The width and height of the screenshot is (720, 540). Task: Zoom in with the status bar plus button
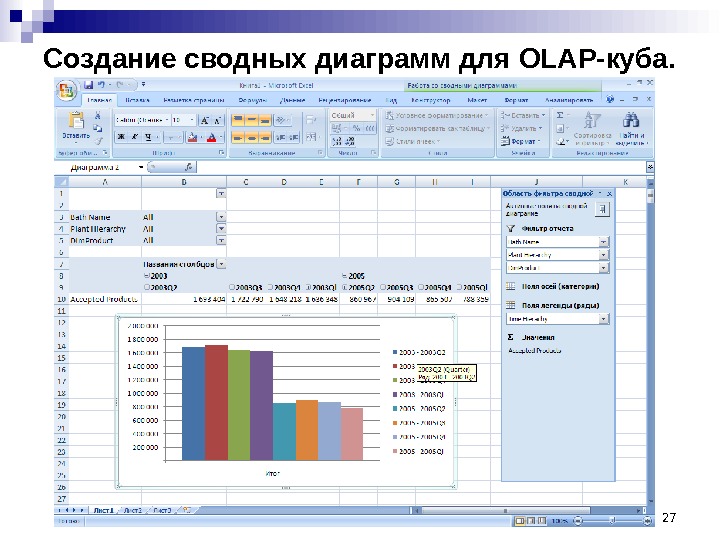point(647,521)
